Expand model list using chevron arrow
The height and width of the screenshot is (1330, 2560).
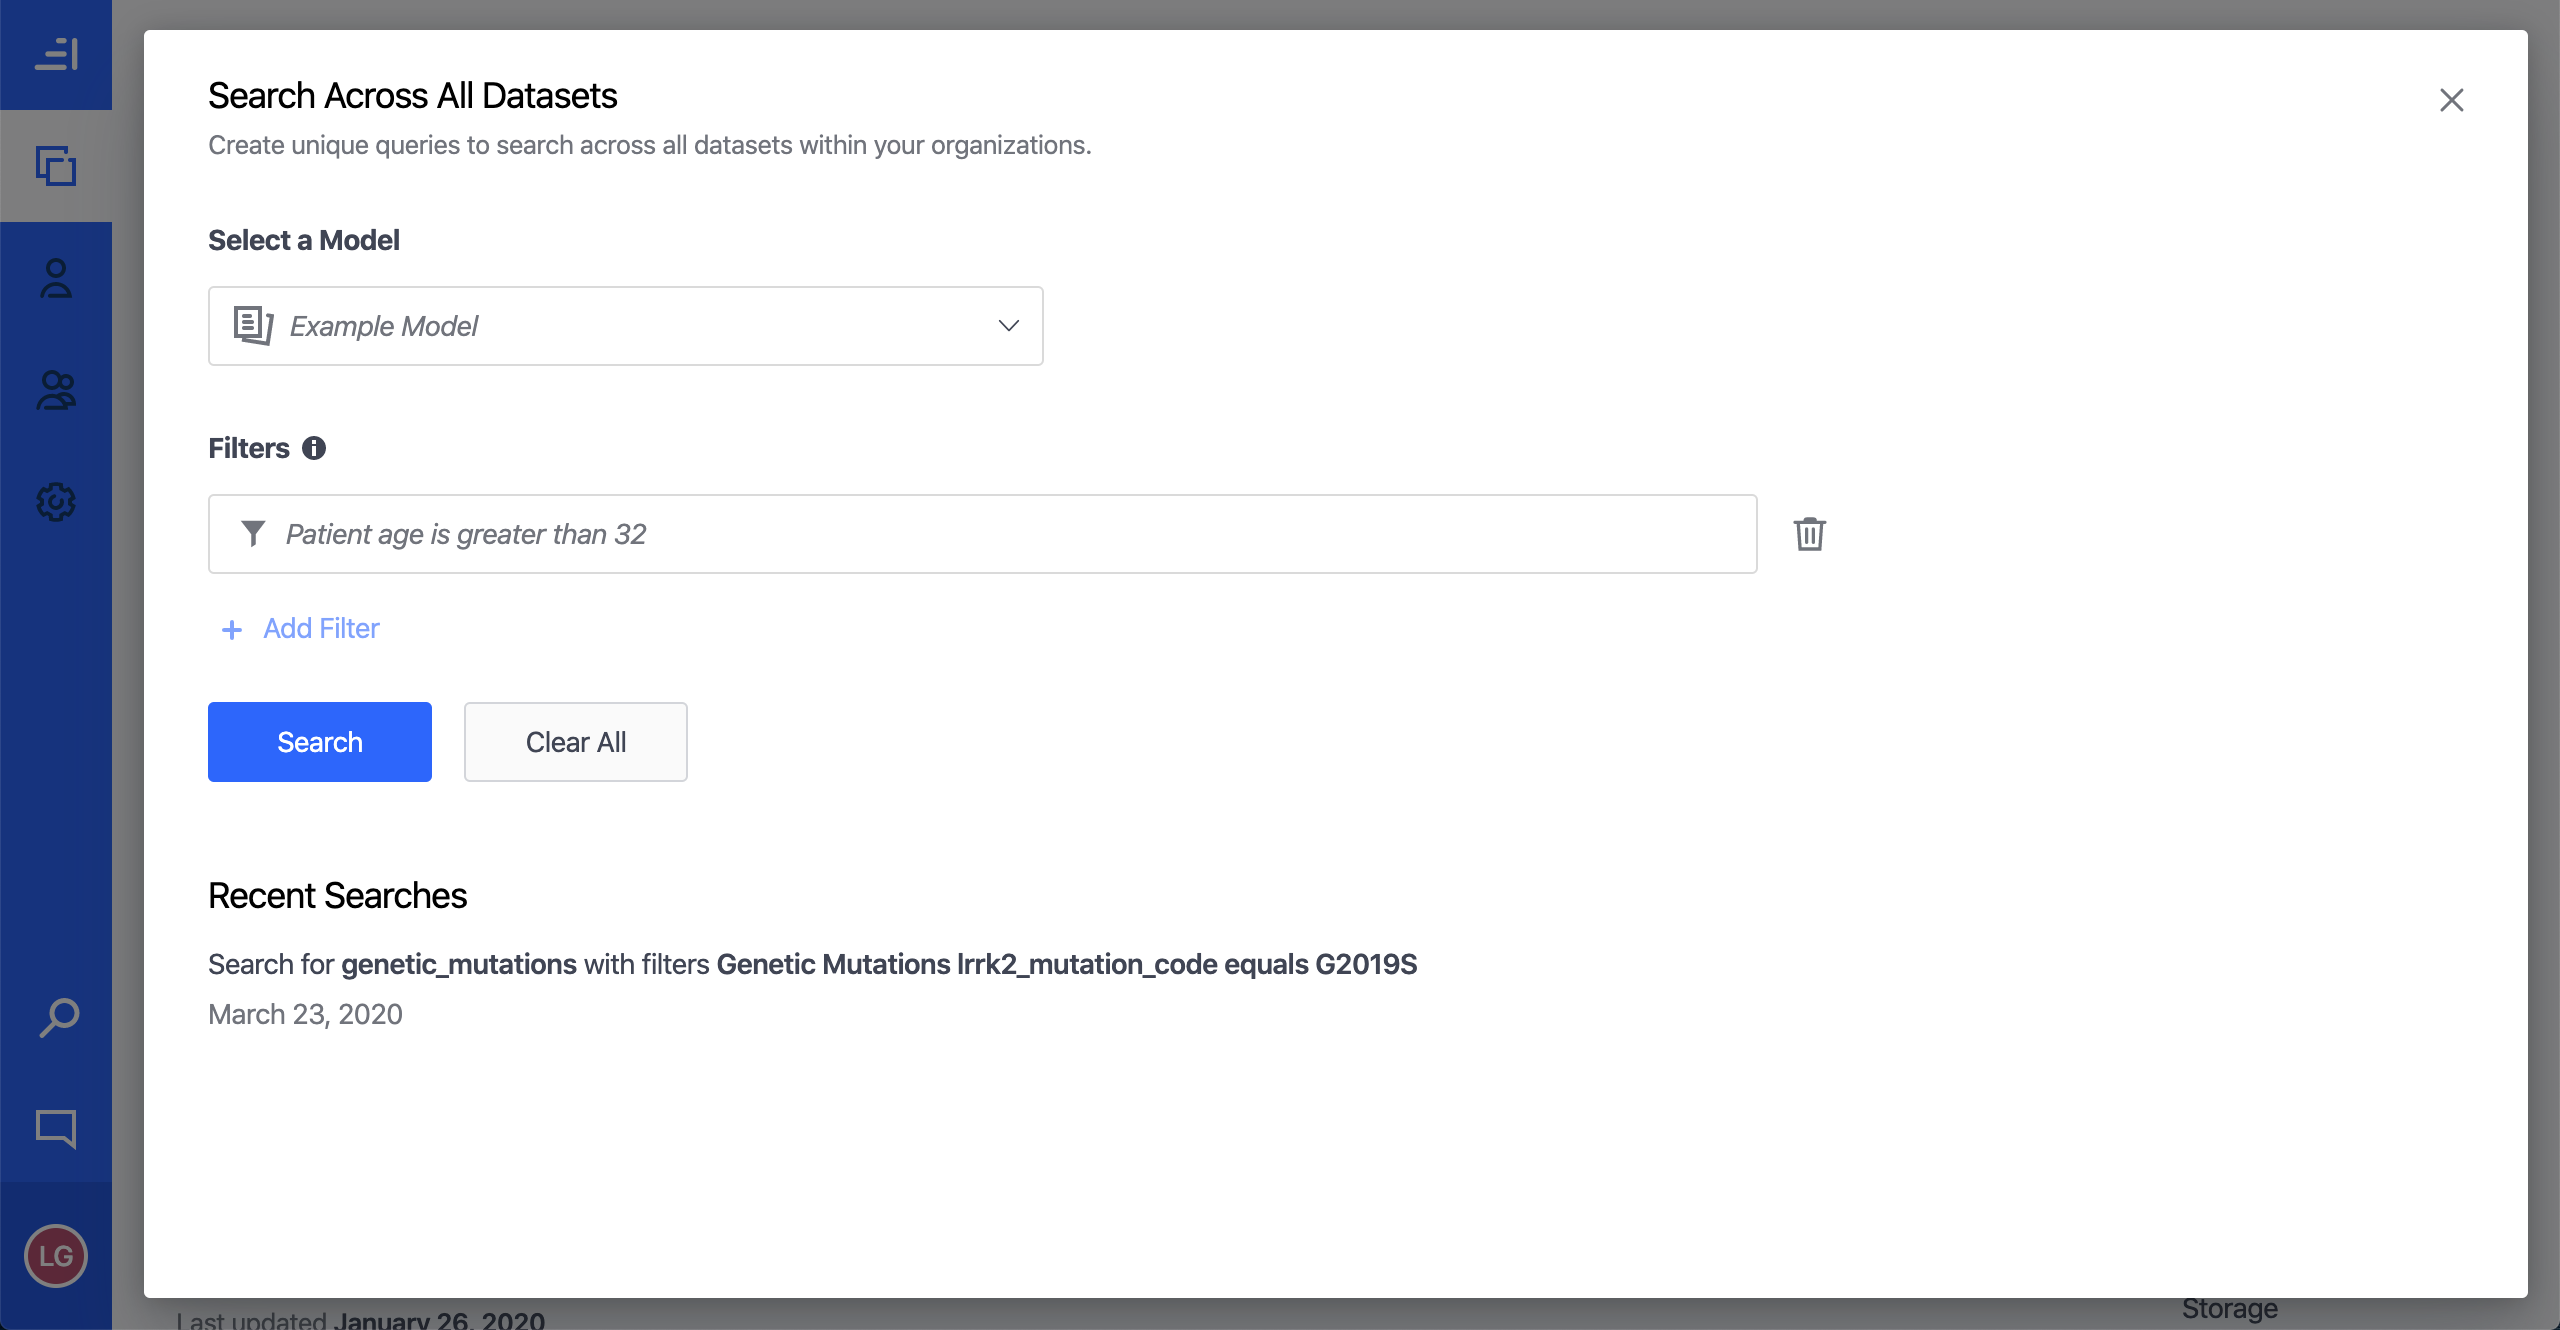click(1008, 326)
